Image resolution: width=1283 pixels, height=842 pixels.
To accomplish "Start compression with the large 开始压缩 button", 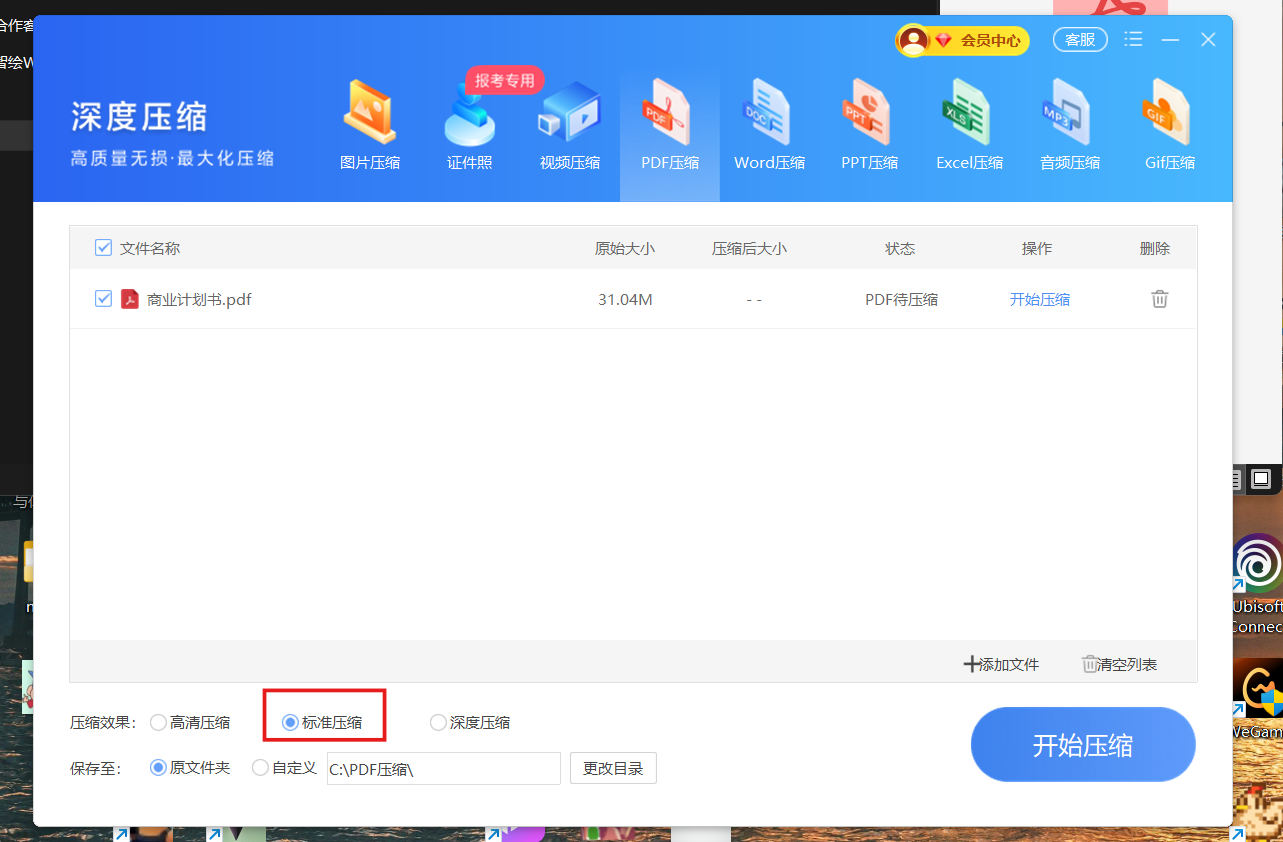I will pyautogui.click(x=1083, y=745).
